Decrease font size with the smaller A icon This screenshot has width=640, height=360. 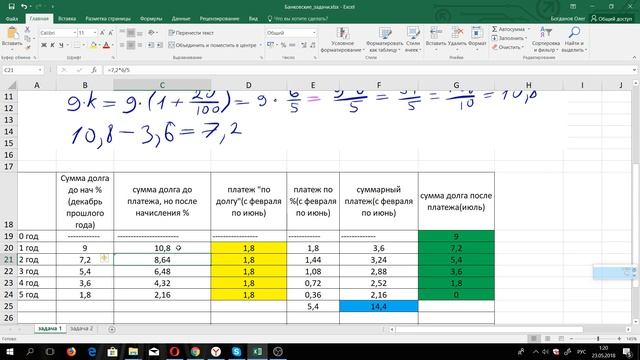pyautogui.click(x=111, y=33)
